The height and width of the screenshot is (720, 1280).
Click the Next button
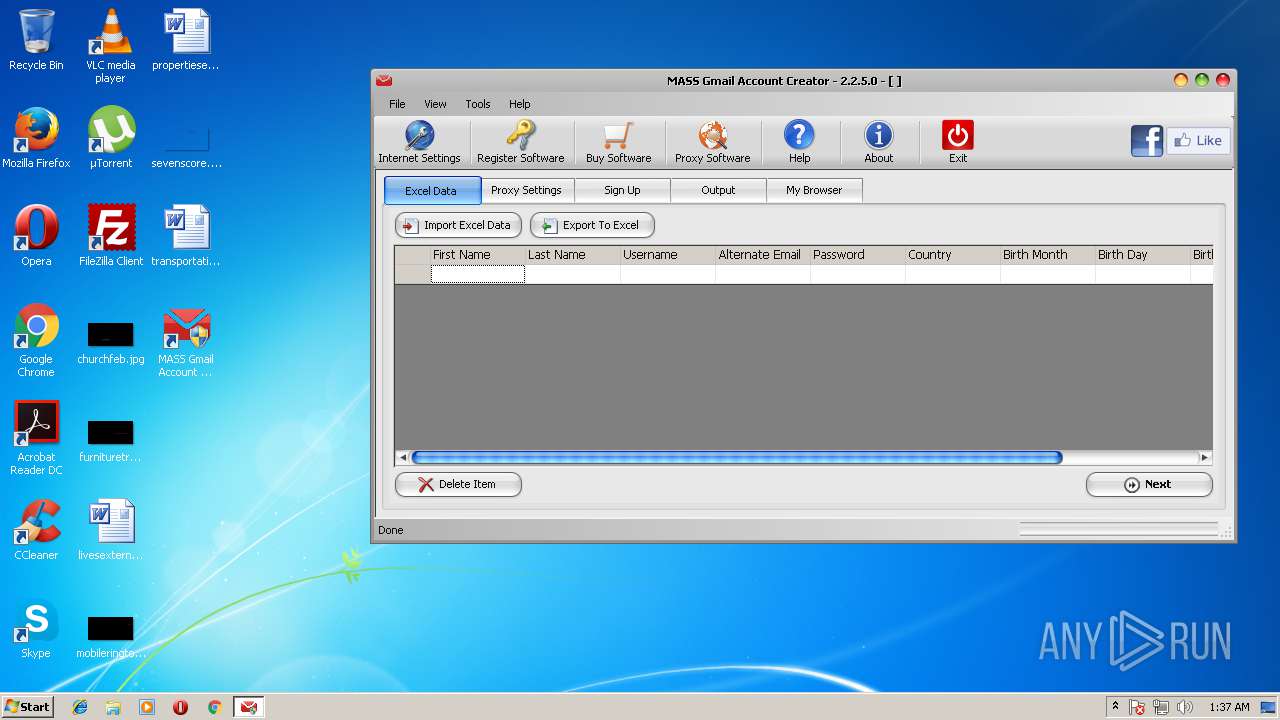[x=1149, y=484]
